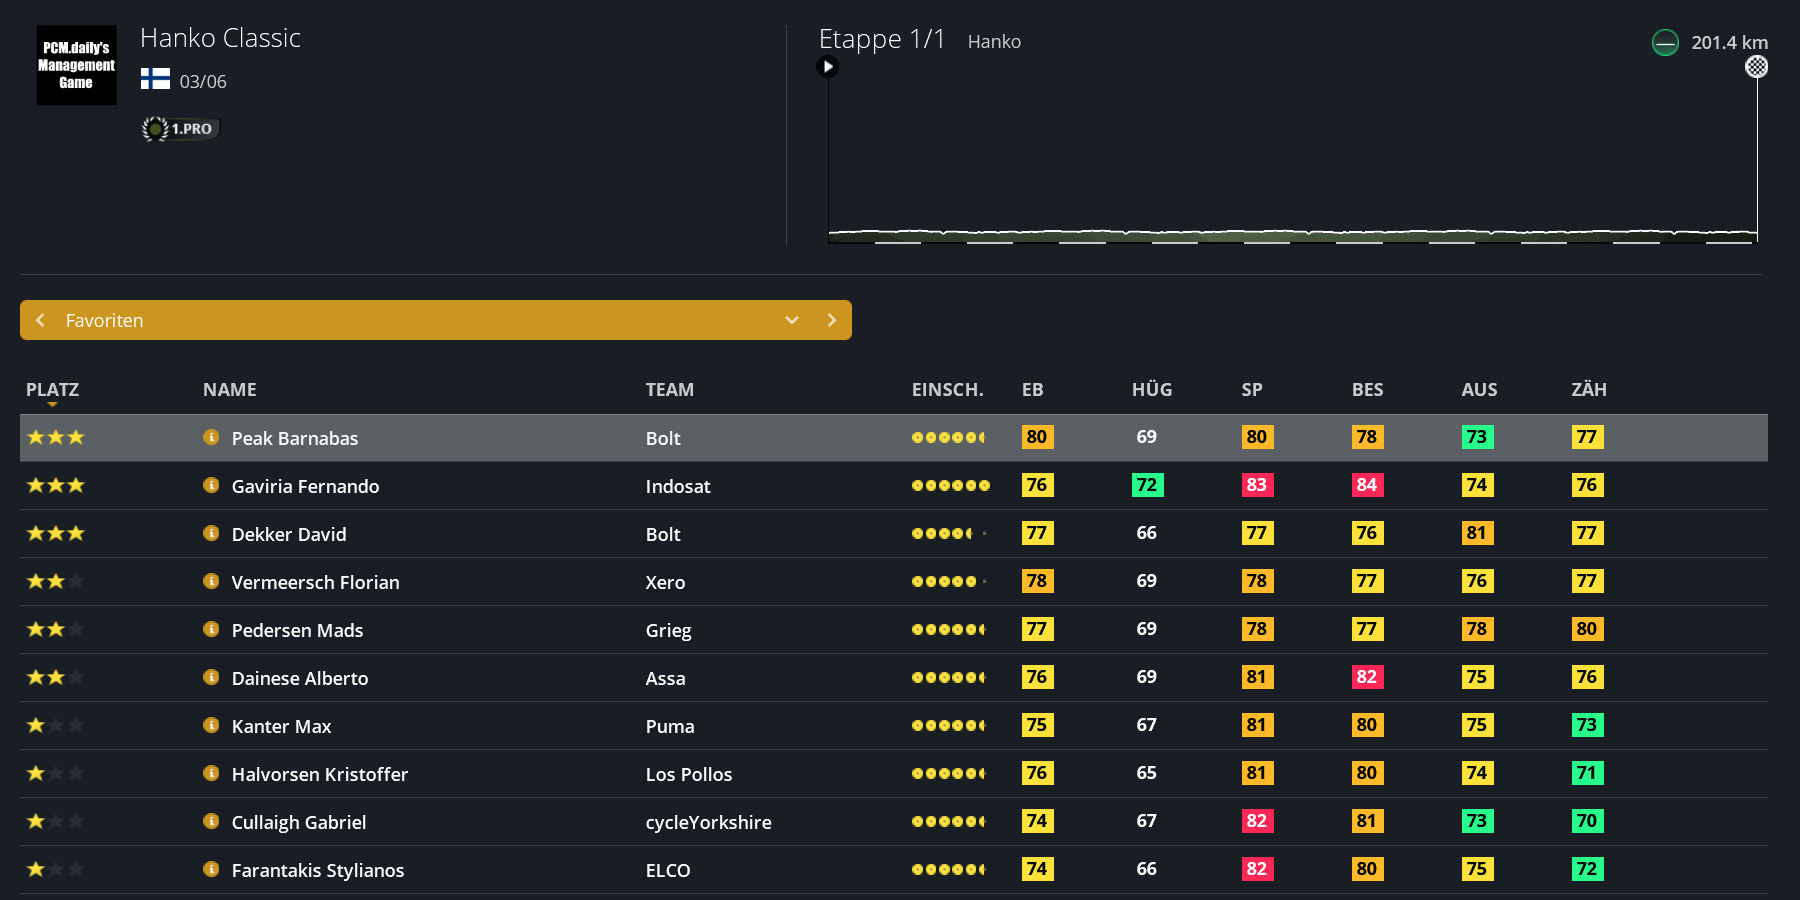Image resolution: width=1800 pixels, height=900 pixels.
Task: Open the PCM.daily's Management Game logo
Action: click(x=77, y=65)
